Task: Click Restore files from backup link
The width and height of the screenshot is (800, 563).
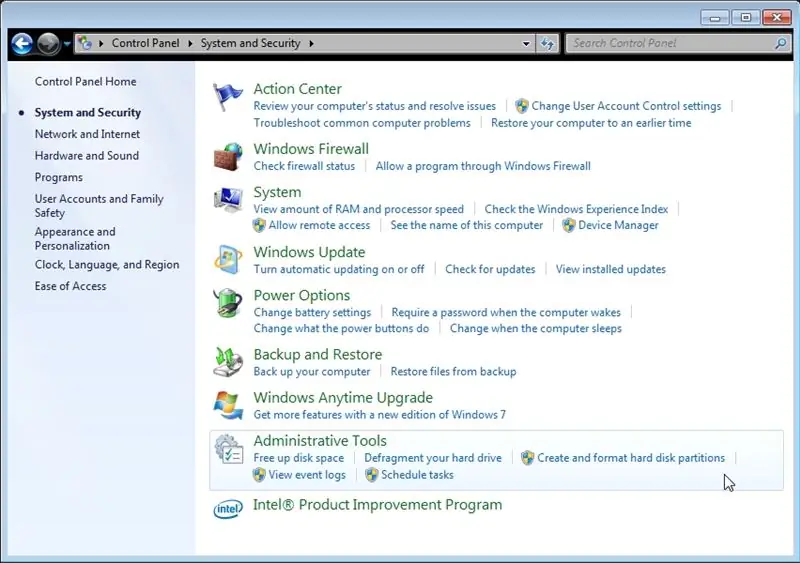Action: 453,372
